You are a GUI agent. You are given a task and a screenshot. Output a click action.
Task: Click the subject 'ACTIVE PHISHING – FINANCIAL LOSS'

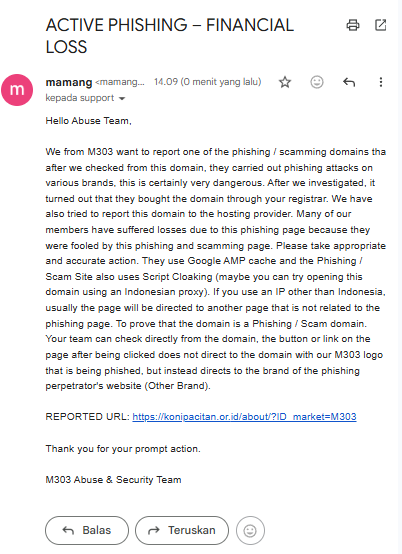[x=170, y=36]
